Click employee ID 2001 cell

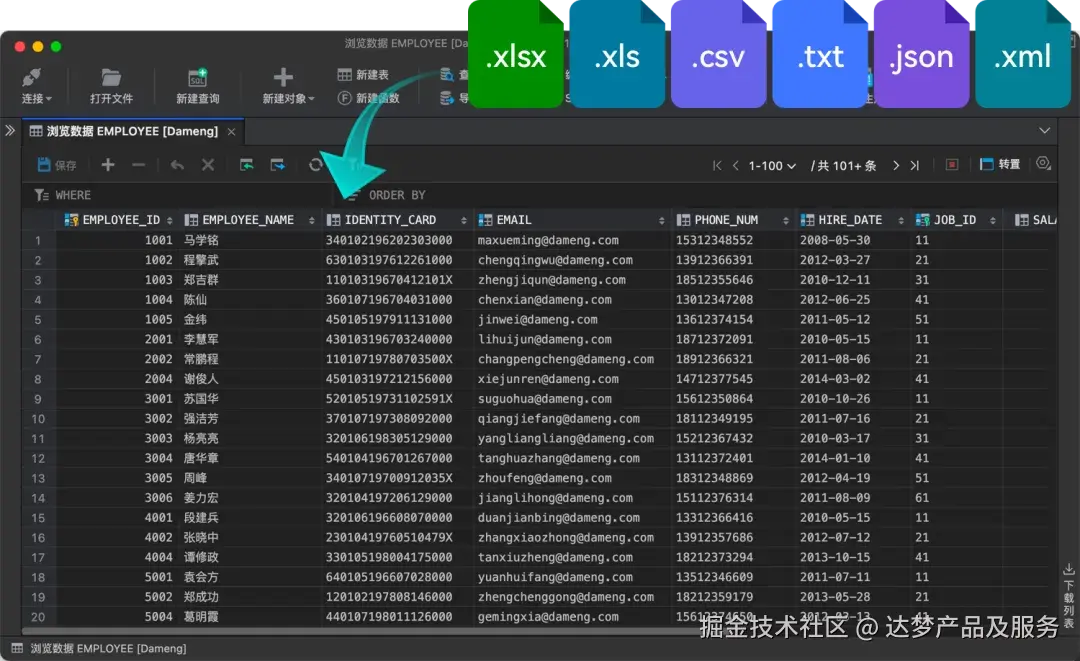[x=158, y=339]
